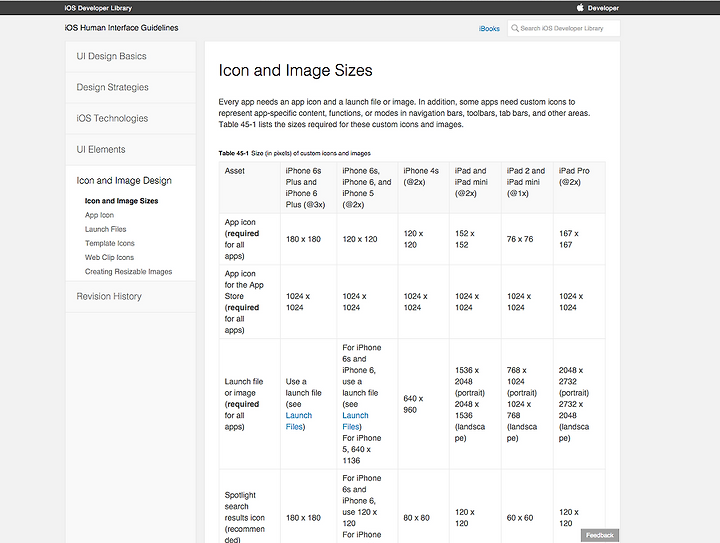Go to Web Clip Icons sidebar page
Image resolution: width=720 pixels, height=543 pixels.
109,258
